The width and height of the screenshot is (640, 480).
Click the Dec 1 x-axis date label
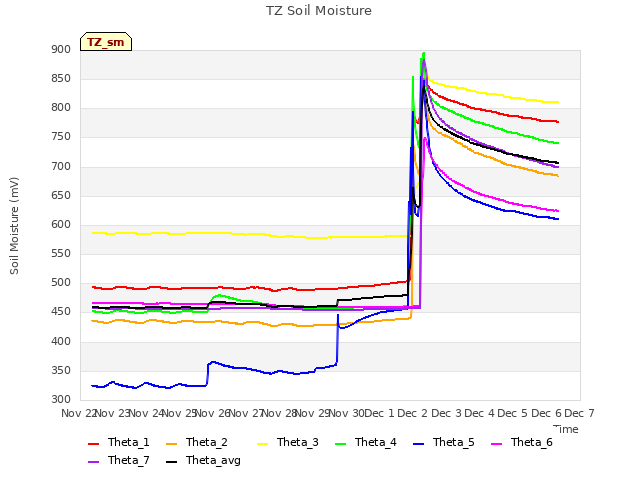point(379,413)
